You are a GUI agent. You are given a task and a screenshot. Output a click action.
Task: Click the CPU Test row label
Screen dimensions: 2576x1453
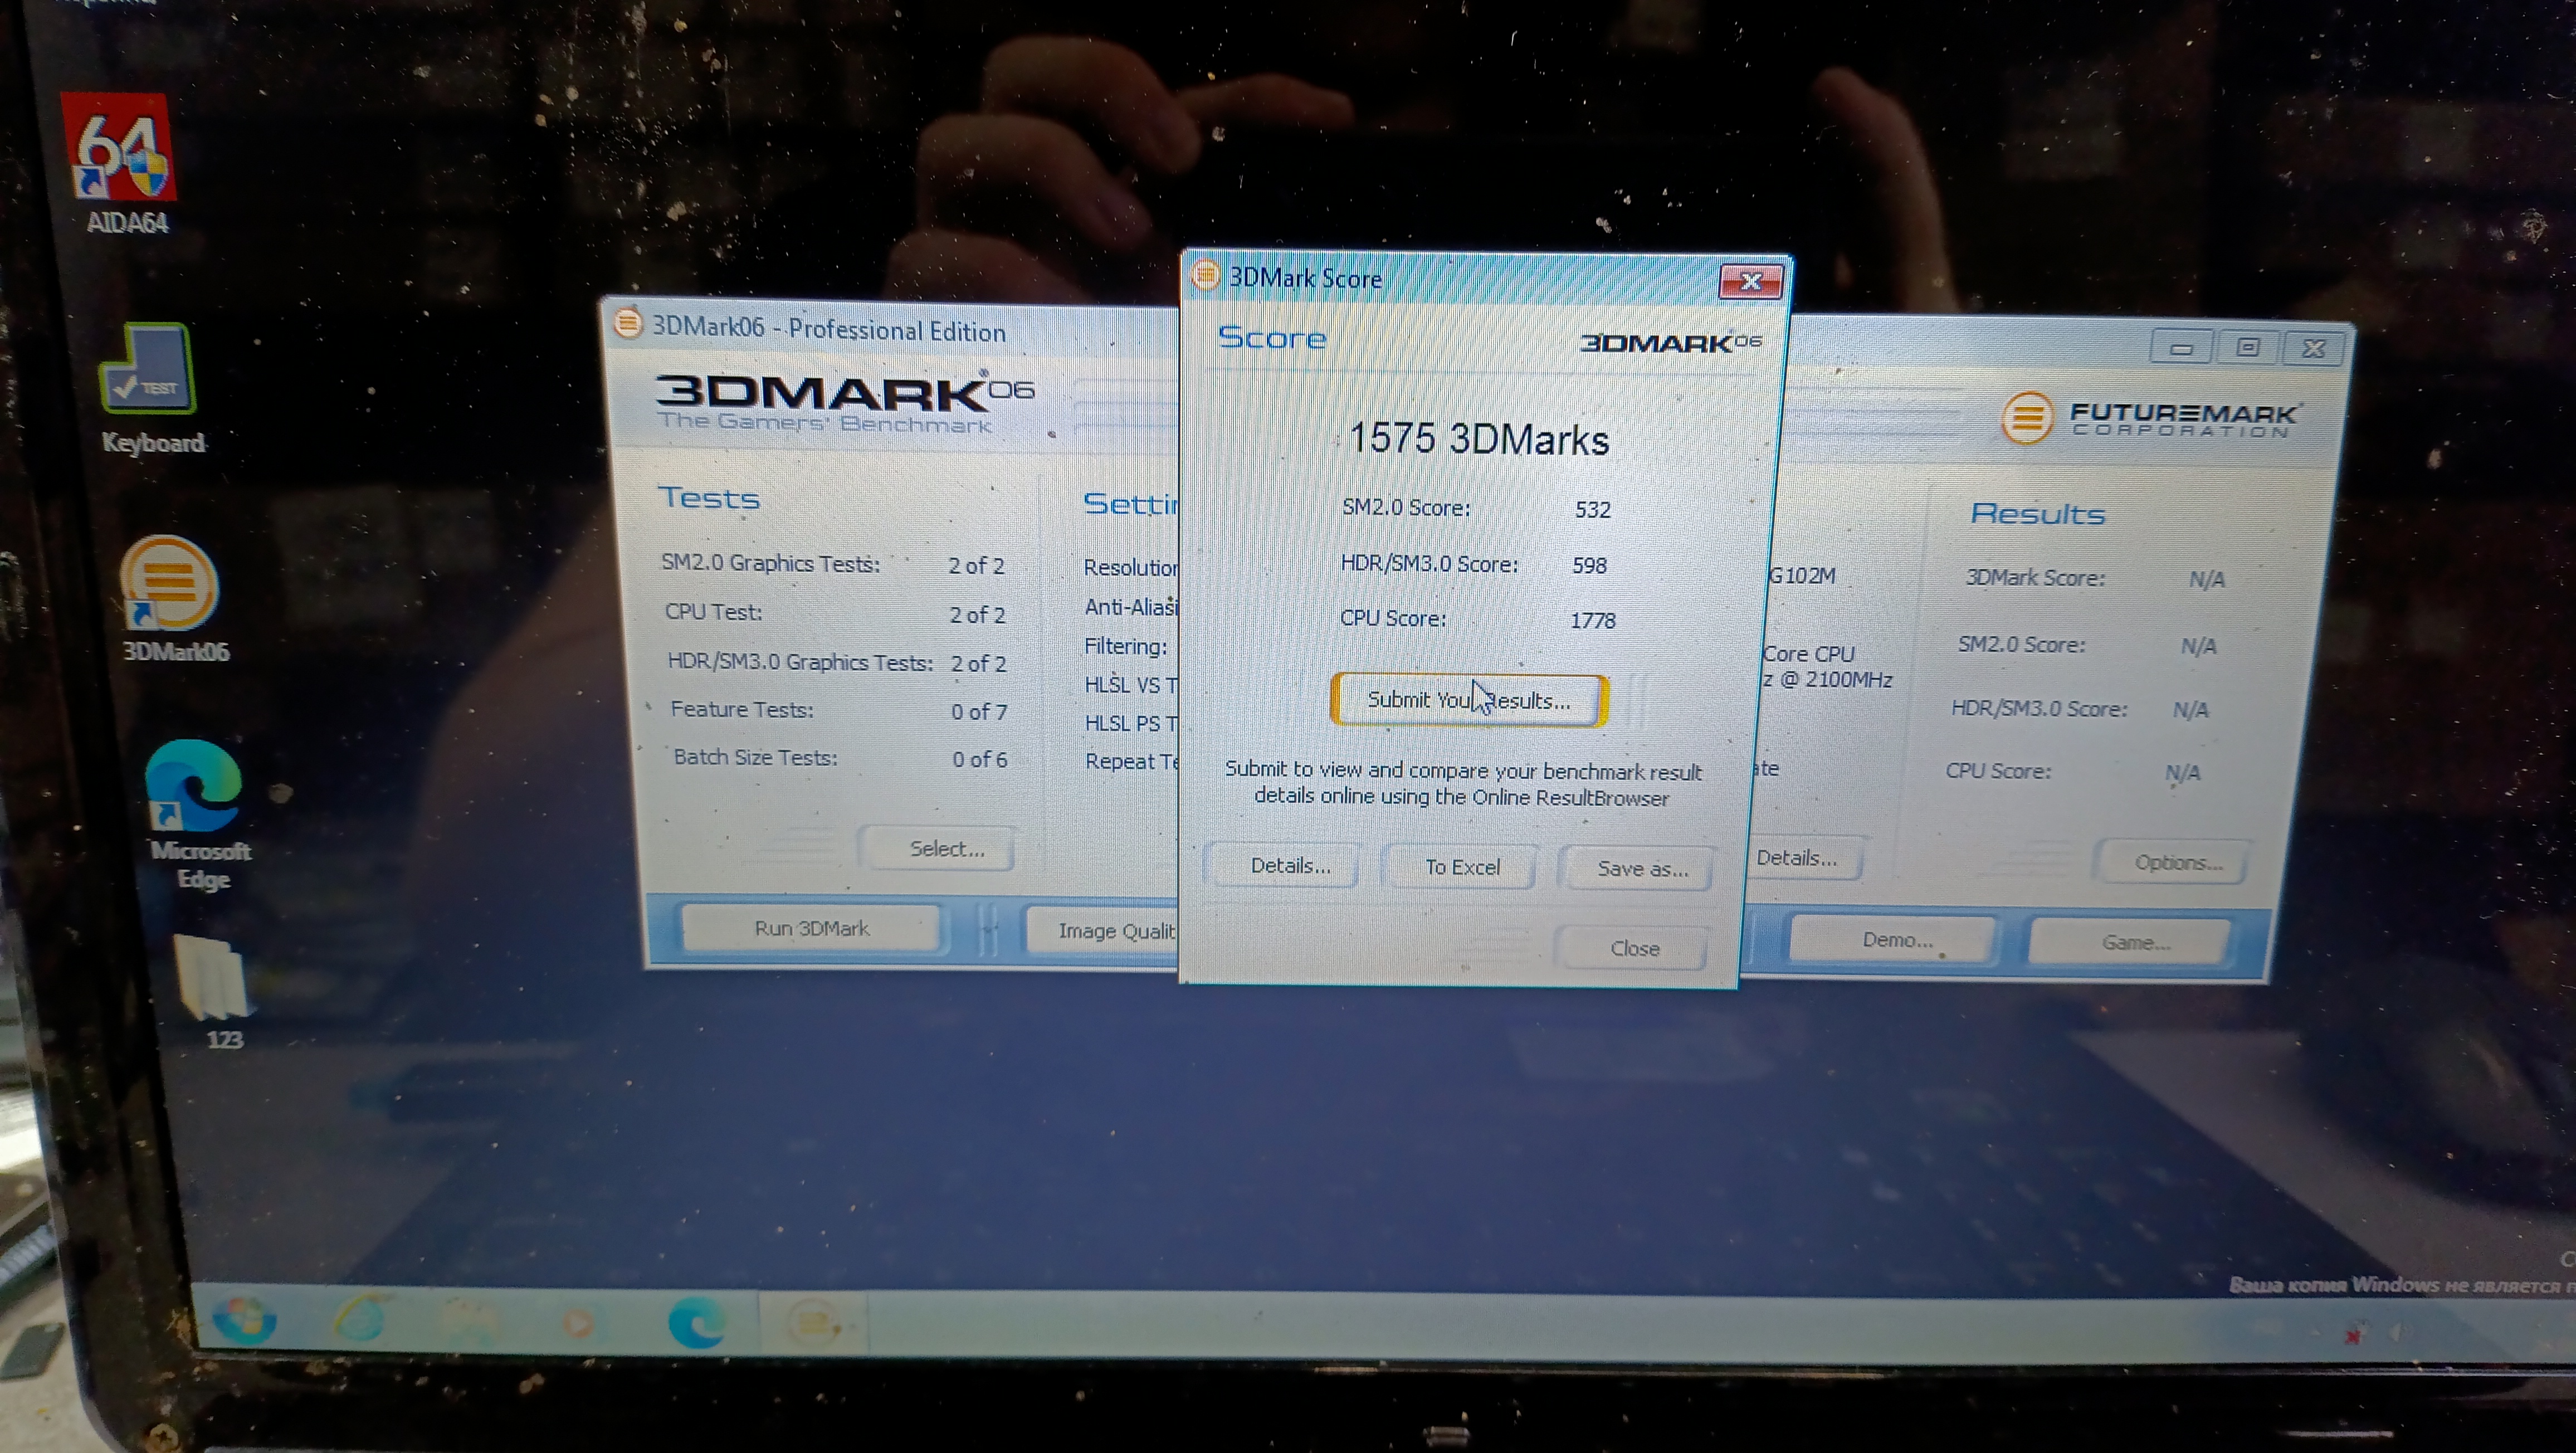coord(713,612)
